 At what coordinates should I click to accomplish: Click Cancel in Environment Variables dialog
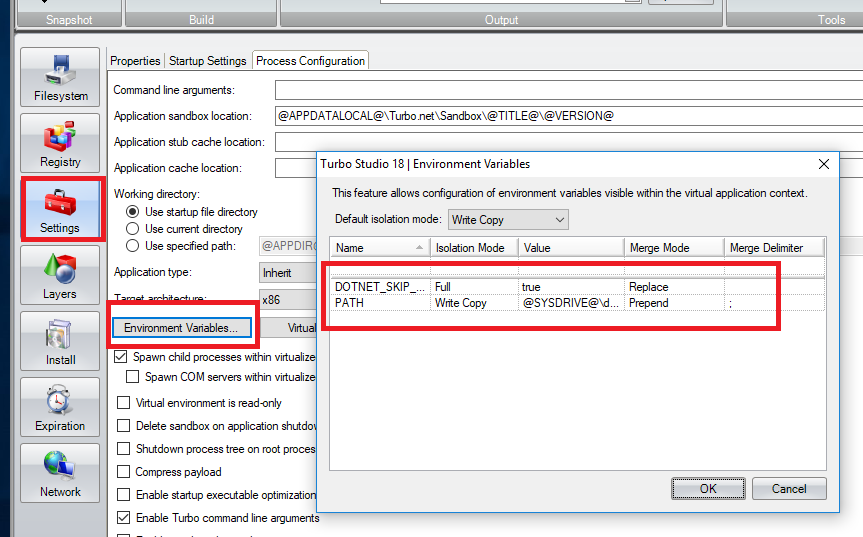tap(789, 489)
